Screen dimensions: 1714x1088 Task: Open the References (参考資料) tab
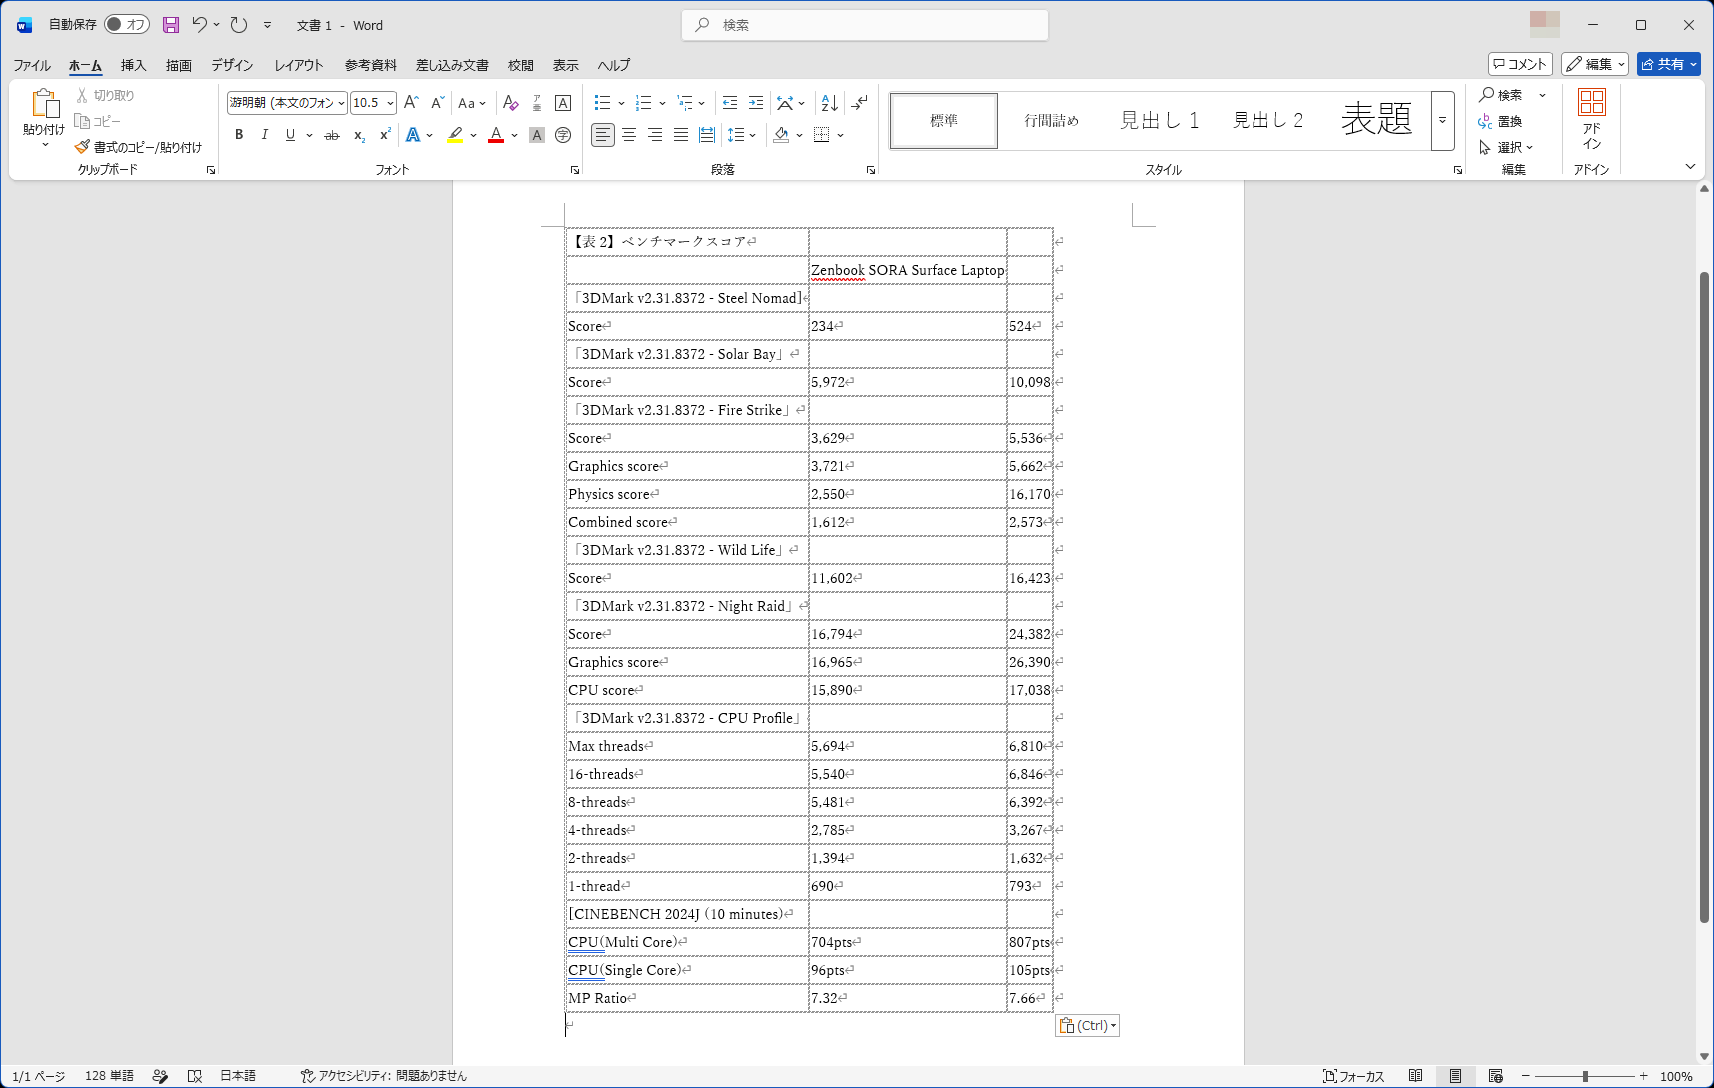[371, 65]
